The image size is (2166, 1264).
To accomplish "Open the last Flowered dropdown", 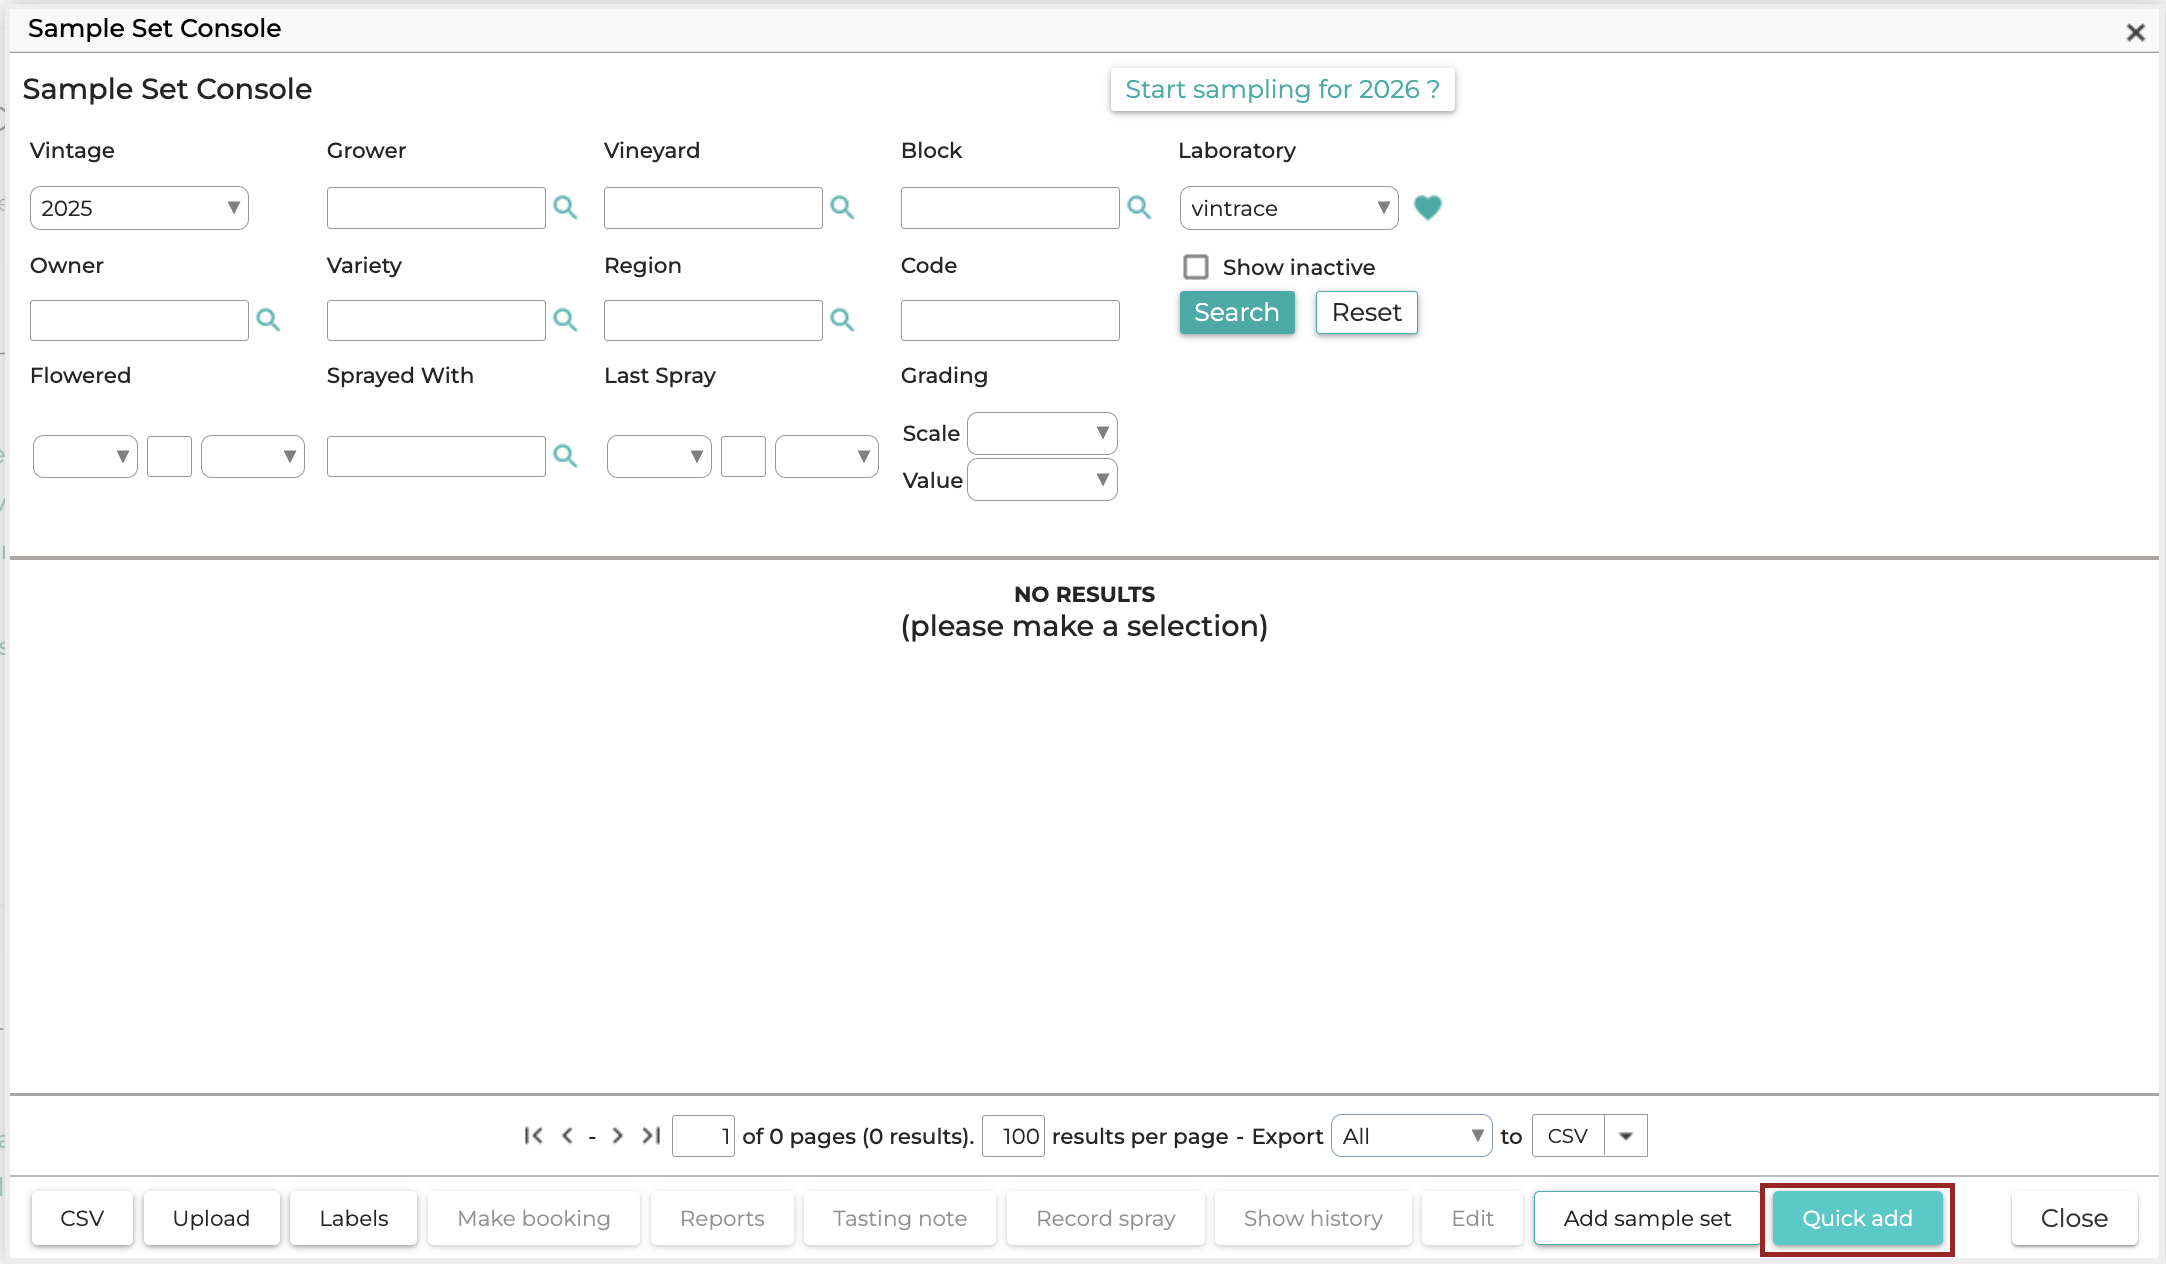I will (253, 456).
